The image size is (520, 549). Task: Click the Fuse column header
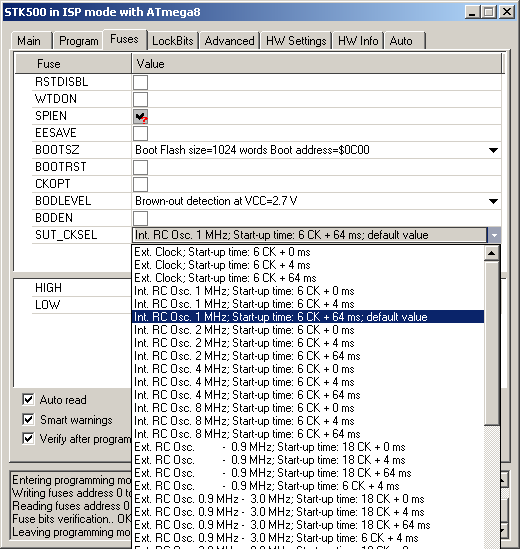click(73, 64)
